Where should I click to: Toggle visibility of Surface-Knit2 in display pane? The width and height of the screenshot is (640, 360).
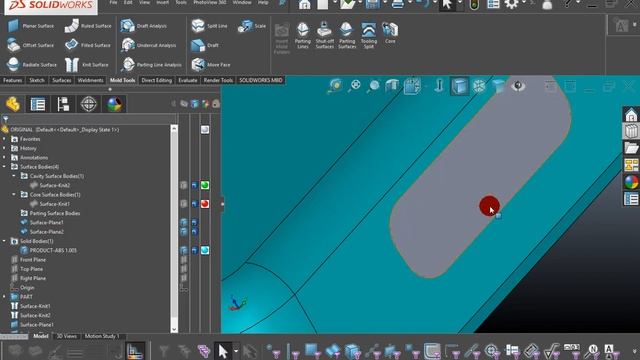click(x=184, y=185)
